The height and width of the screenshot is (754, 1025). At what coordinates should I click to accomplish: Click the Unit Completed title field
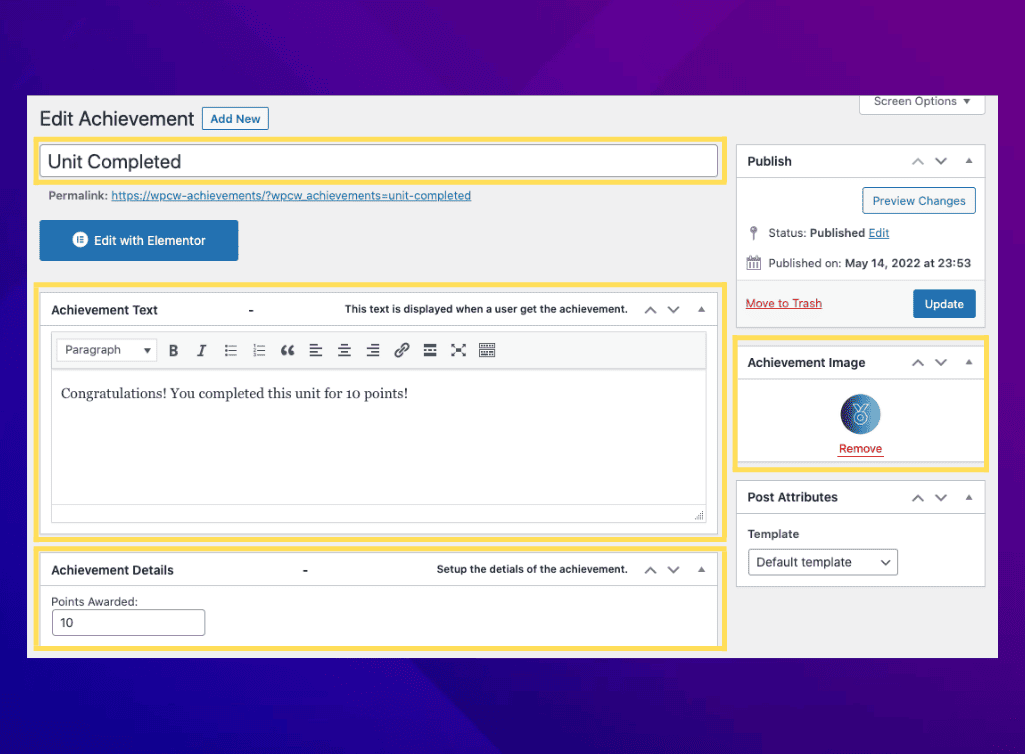click(x=378, y=161)
